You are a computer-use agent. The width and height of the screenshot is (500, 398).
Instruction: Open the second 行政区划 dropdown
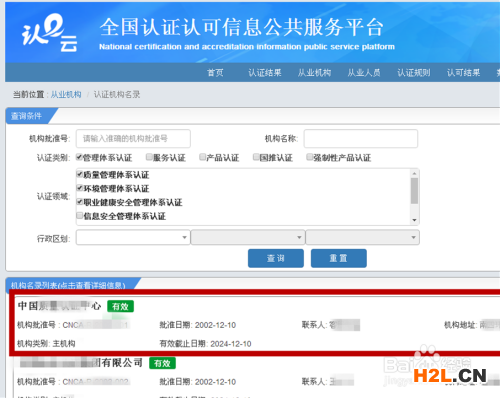pyautogui.click(x=248, y=237)
